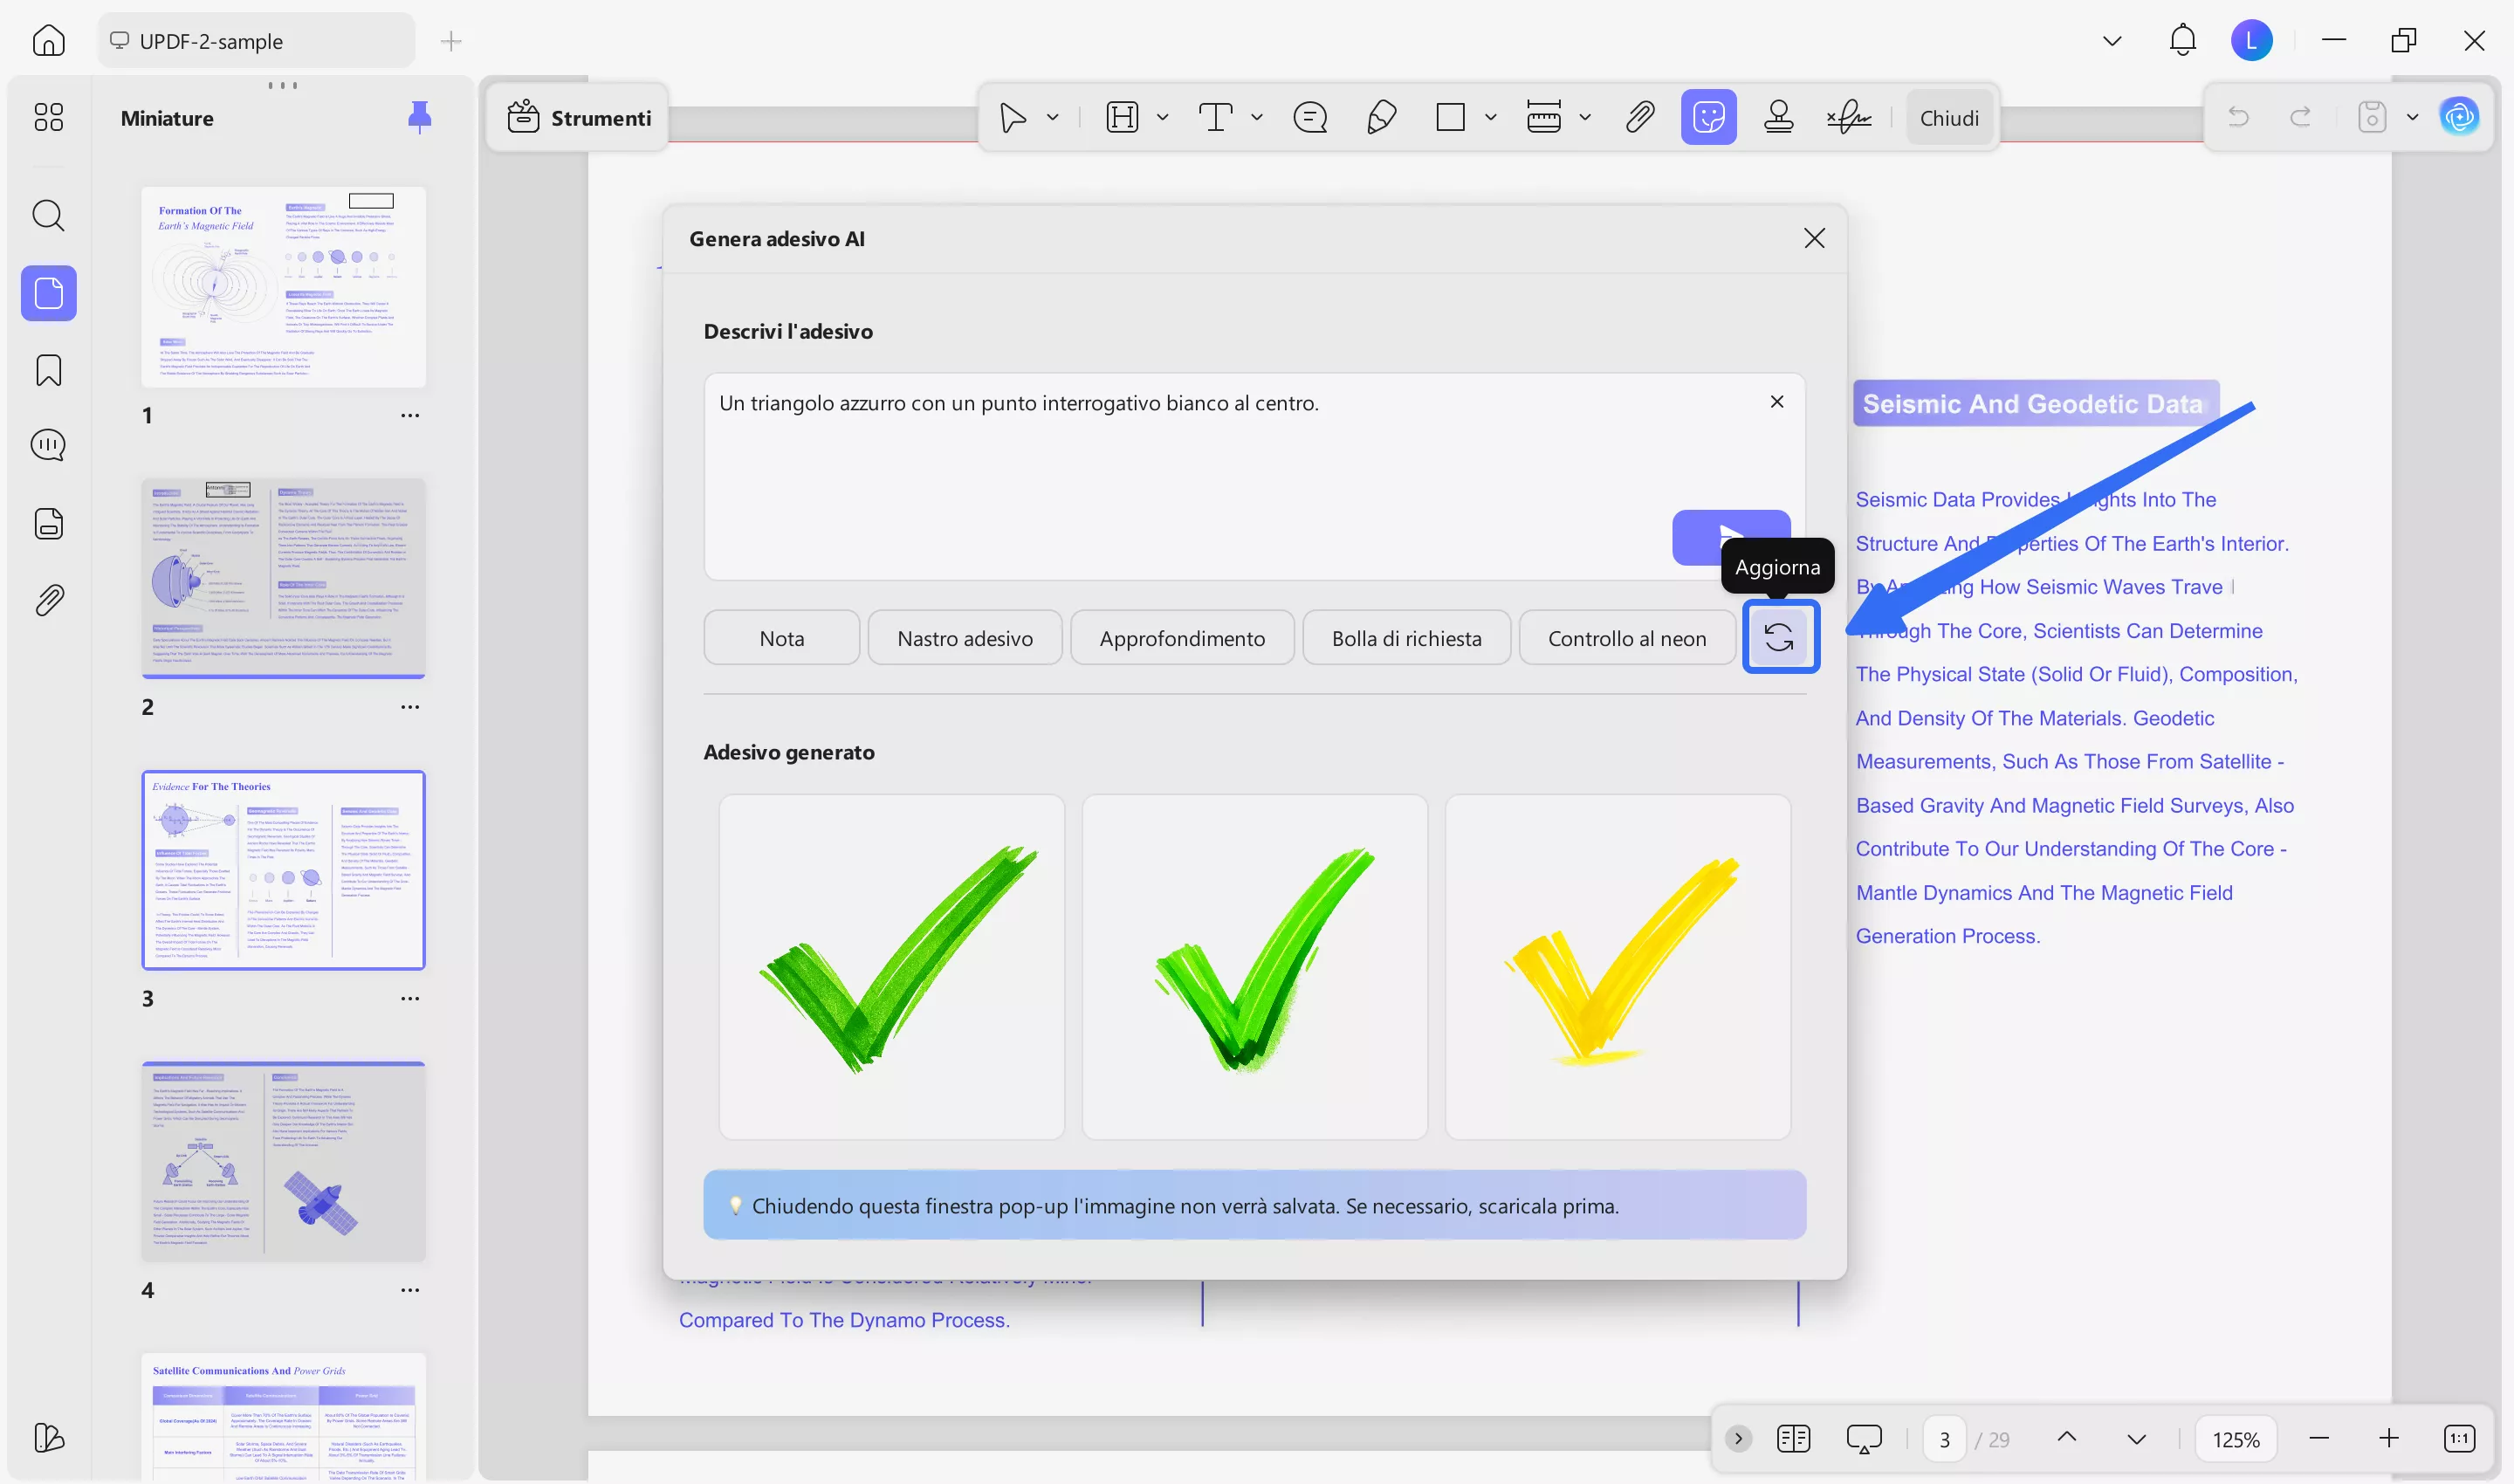Select the attachment paperclip in toolbar
This screenshot has height=1484, width=2514.
point(1640,118)
